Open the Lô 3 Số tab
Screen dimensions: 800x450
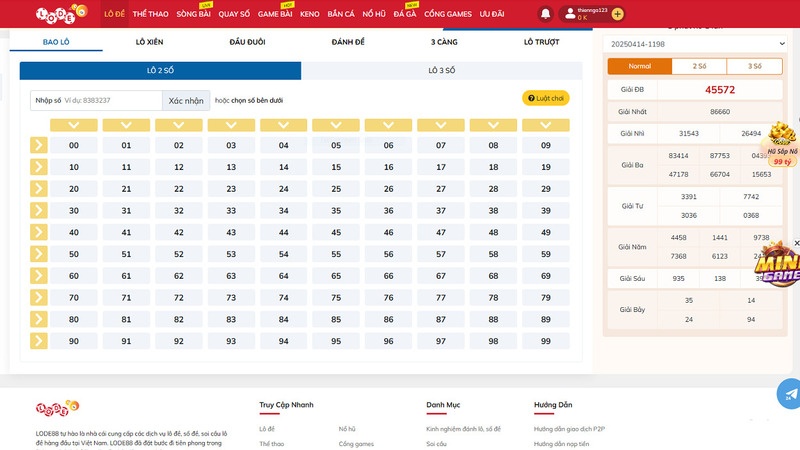(441, 71)
